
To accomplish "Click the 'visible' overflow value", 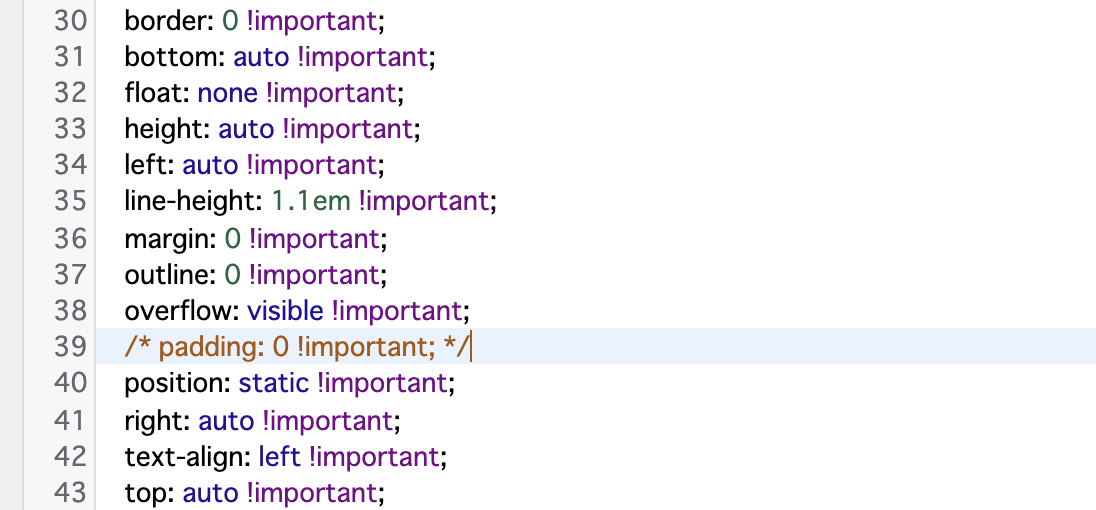I will point(285,310).
